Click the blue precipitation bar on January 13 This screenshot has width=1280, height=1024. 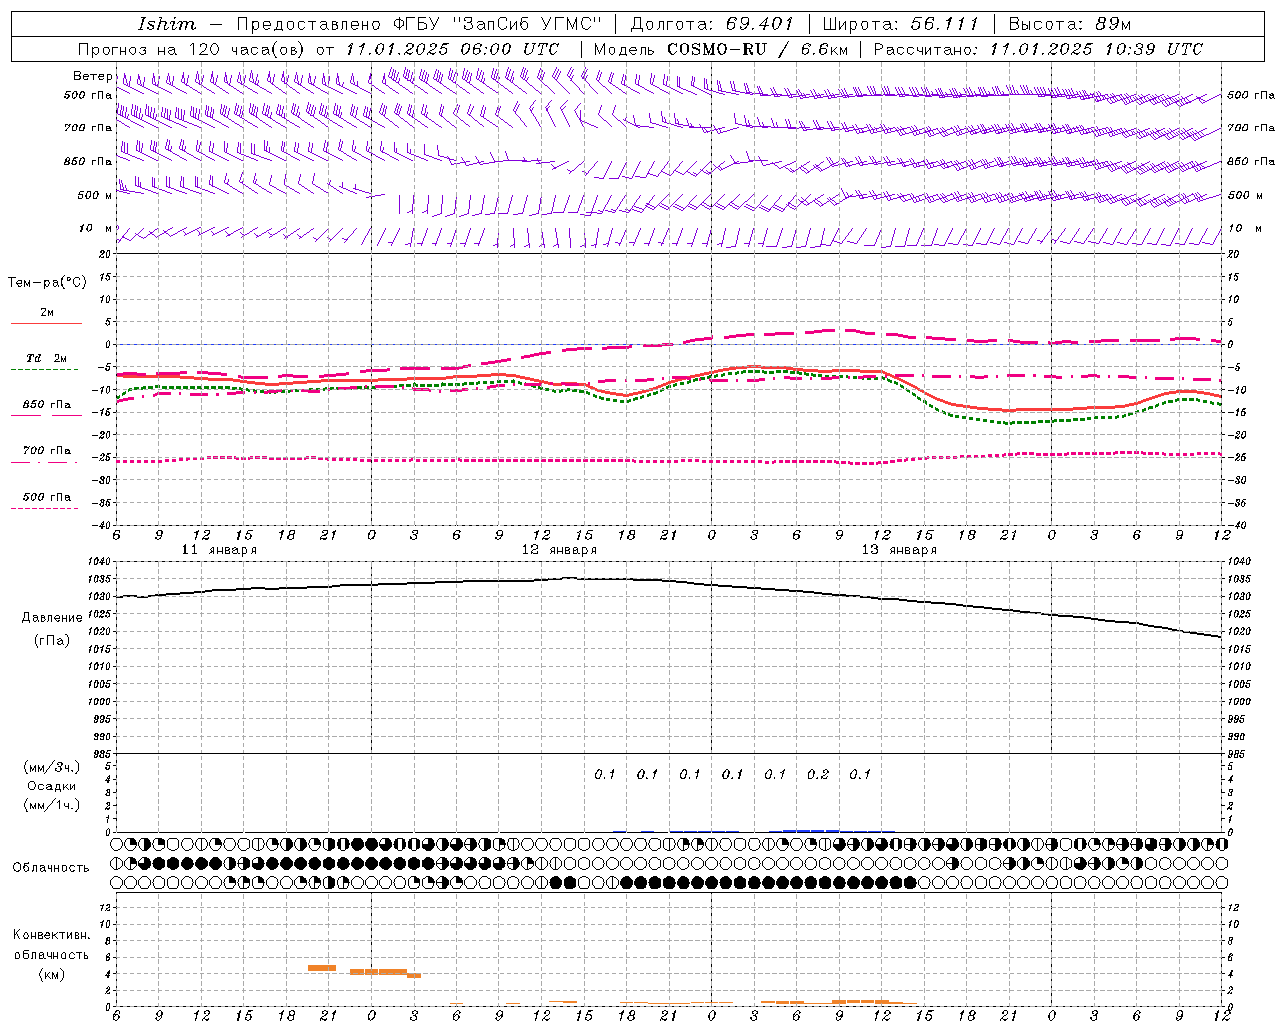point(811,830)
